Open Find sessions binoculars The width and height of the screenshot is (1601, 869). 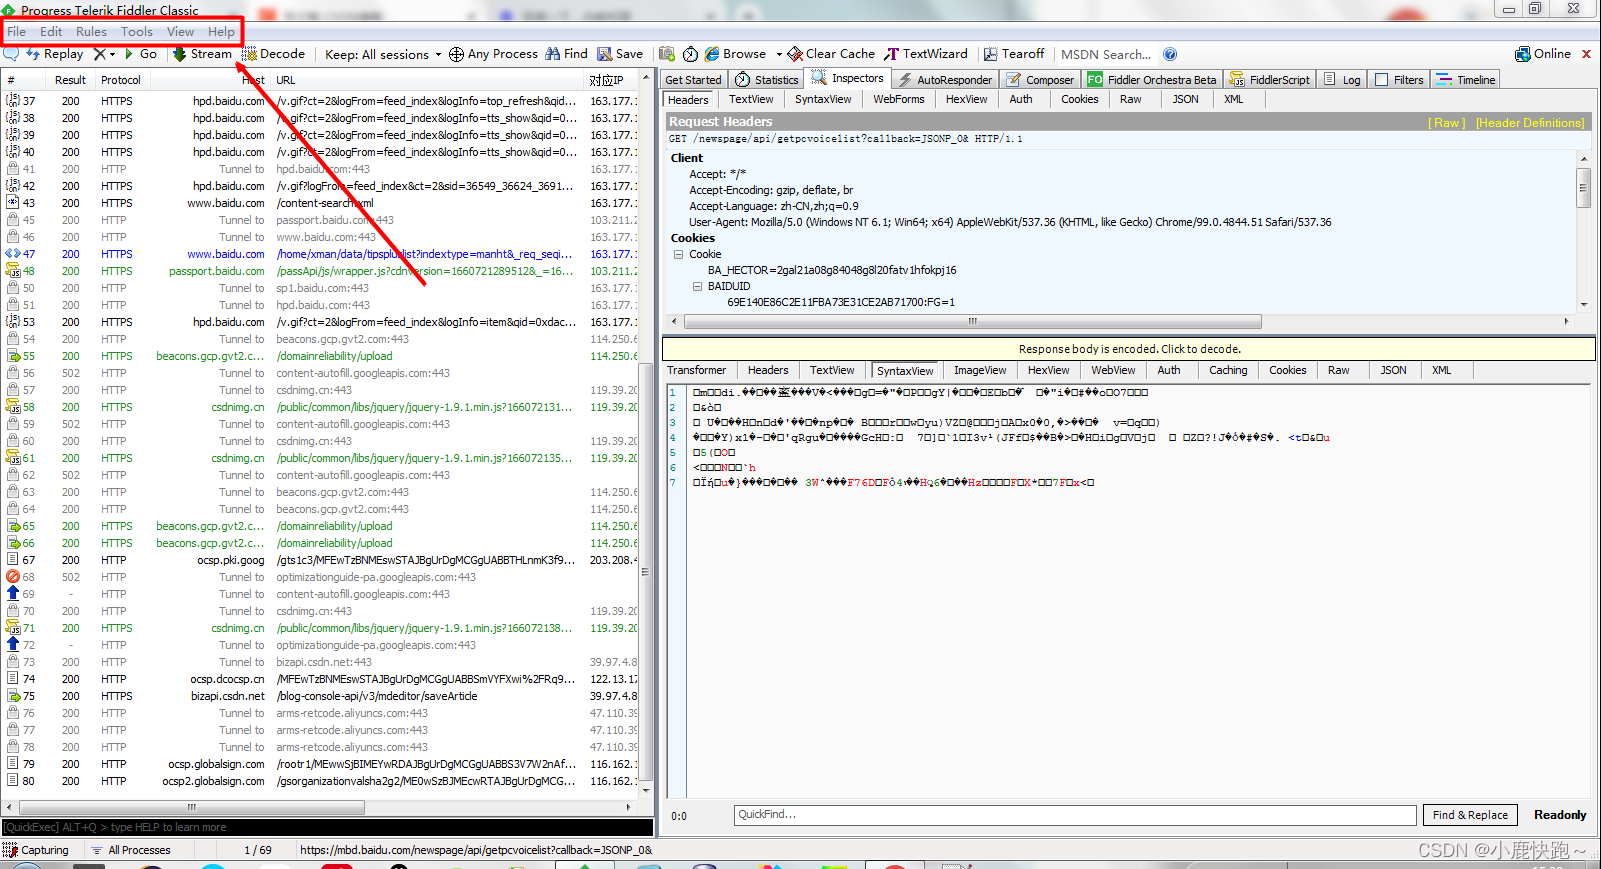click(x=566, y=54)
